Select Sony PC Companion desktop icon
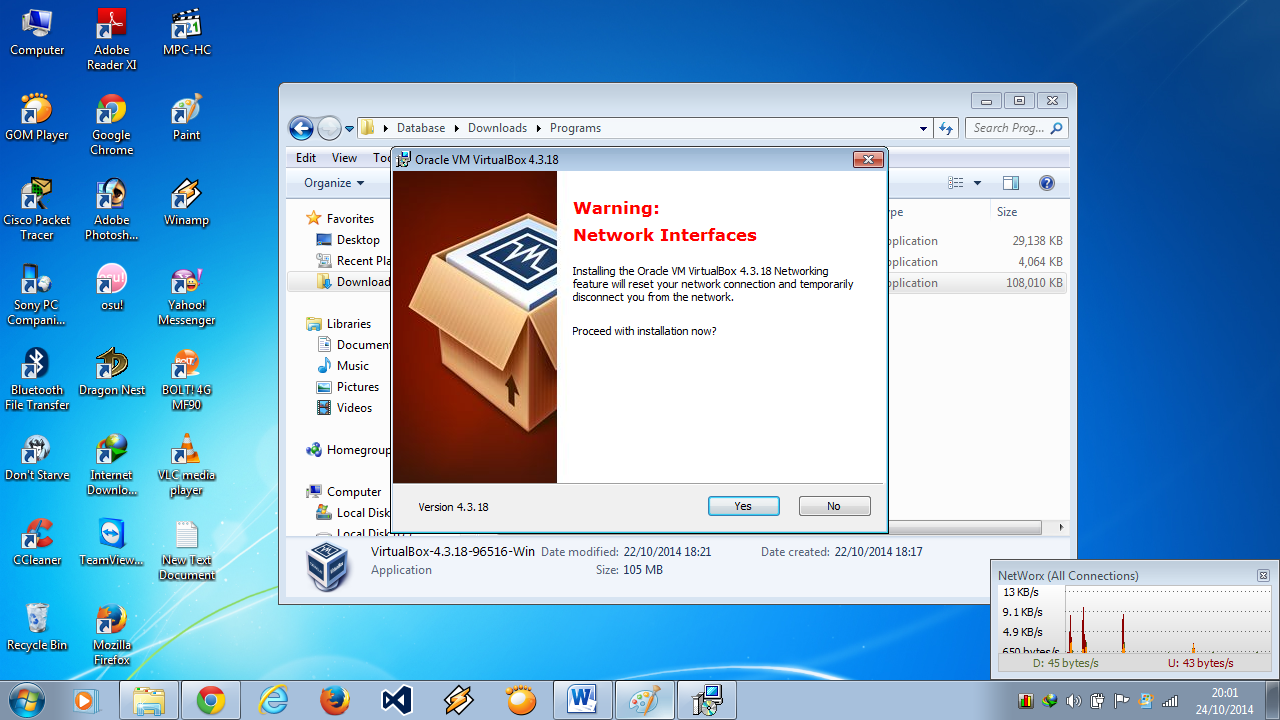The height and width of the screenshot is (720, 1280). coord(37,294)
